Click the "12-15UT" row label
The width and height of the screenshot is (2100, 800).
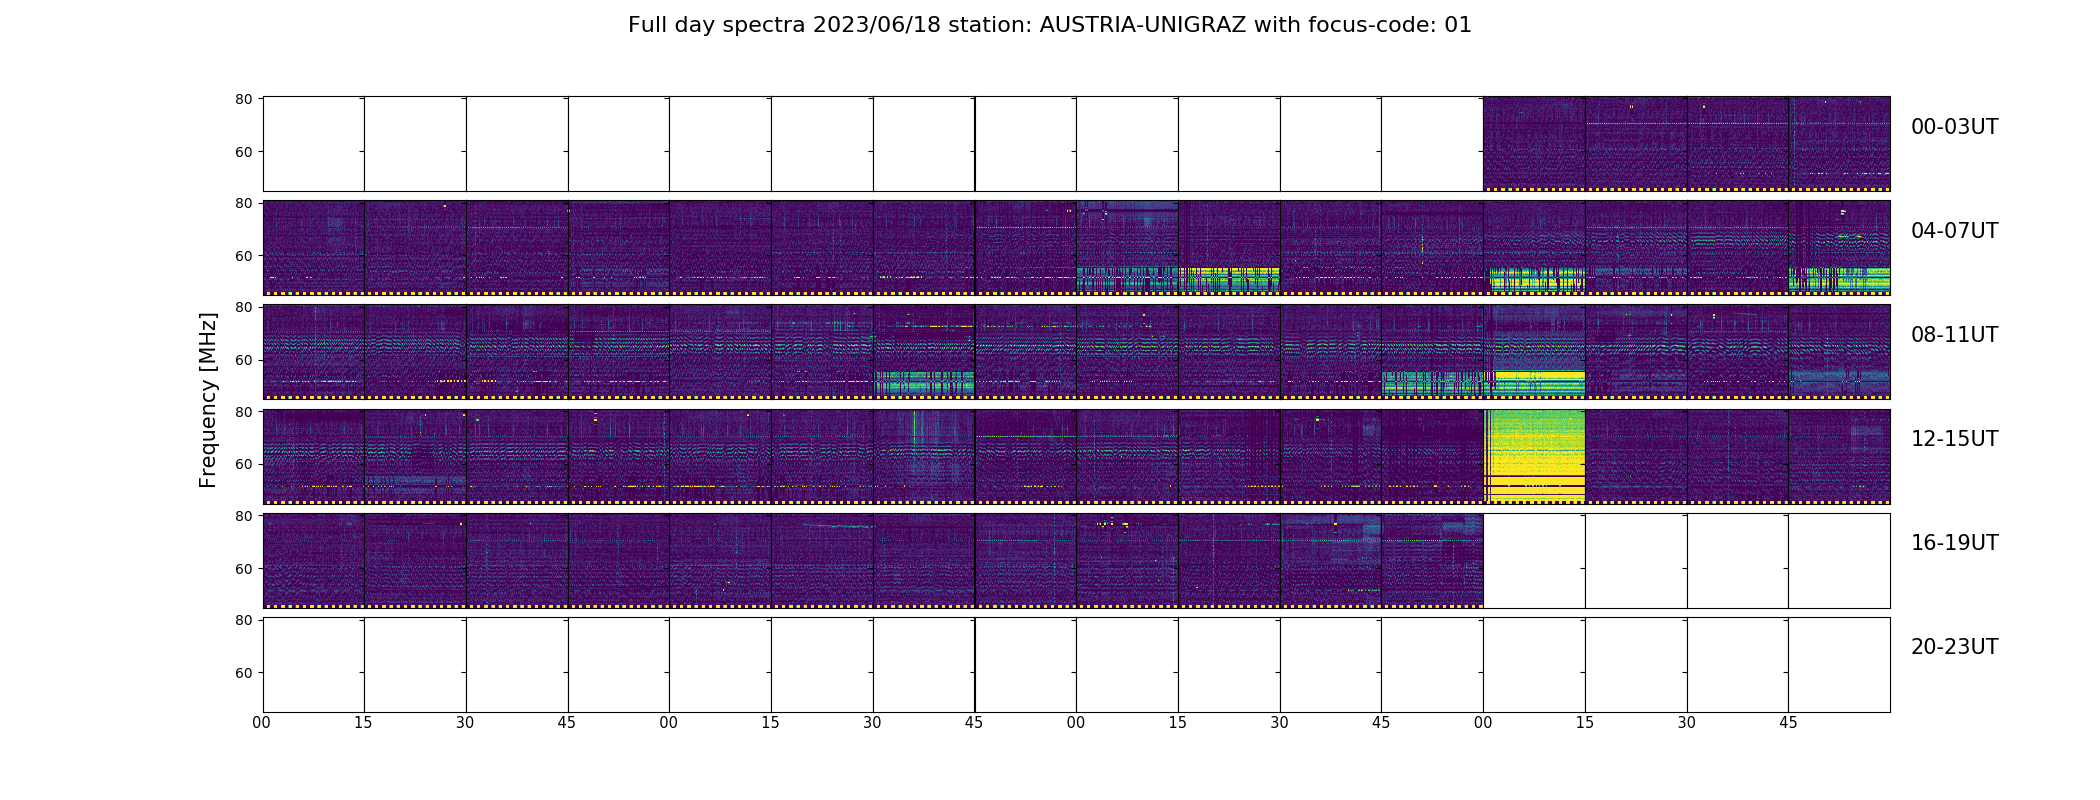(x=1954, y=439)
